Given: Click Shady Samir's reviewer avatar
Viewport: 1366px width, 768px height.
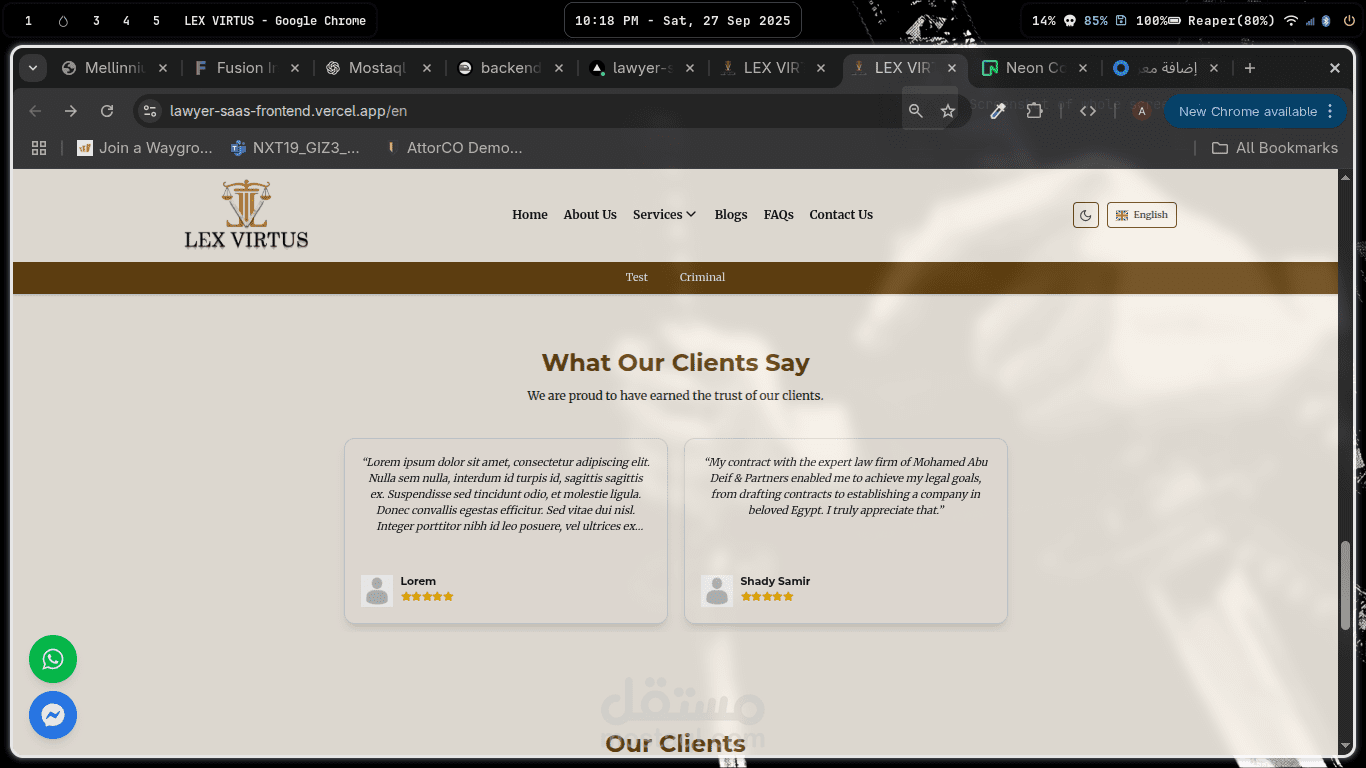Looking at the screenshot, I should pyautogui.click(x=717, y=591).
